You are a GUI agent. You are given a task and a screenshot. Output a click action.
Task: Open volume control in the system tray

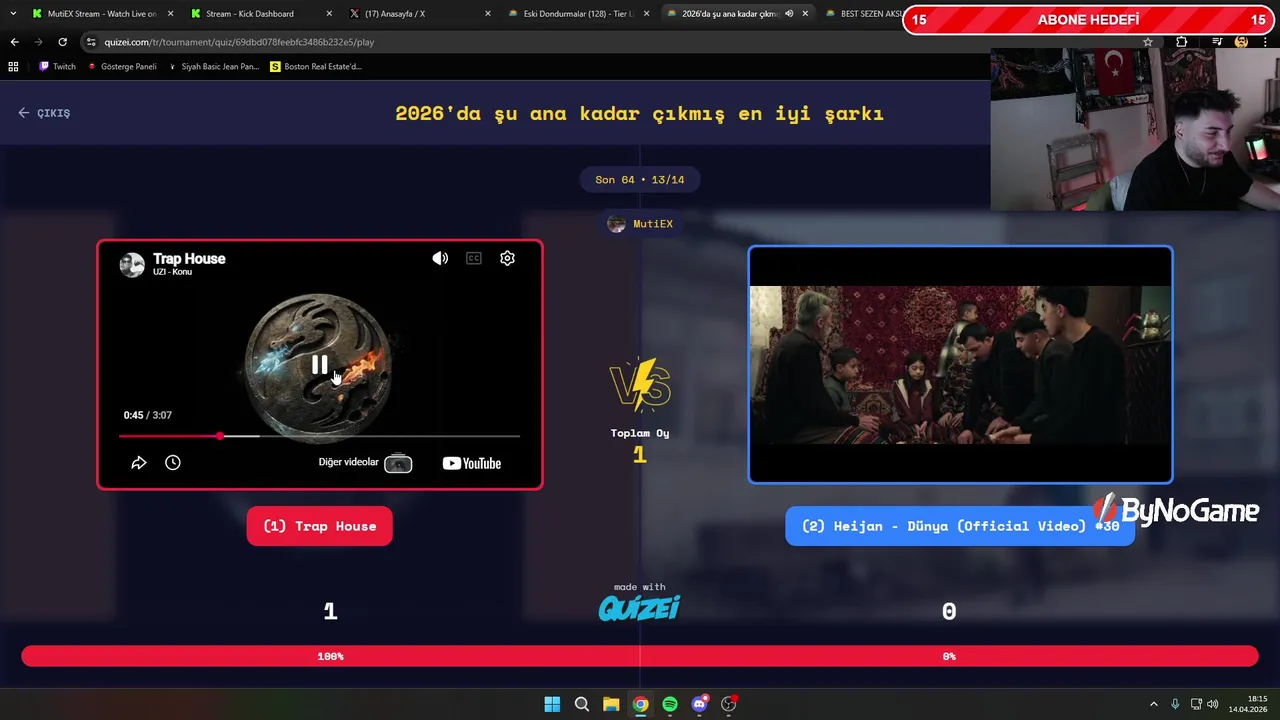click(1212, 704)
